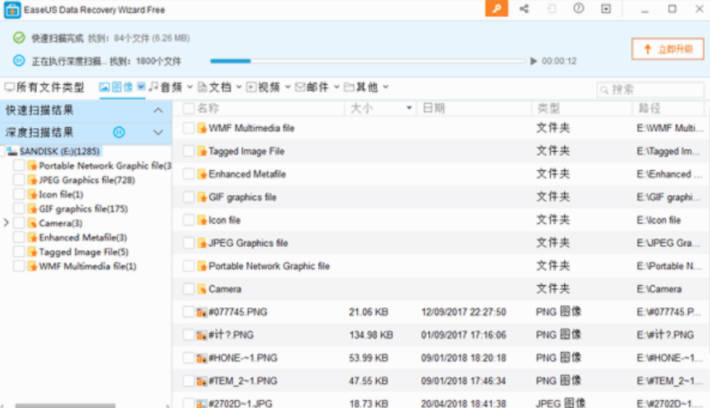The image size is (710, 409).
Task: Click the image icon of #077745.PNG
Action: click(202, 312)
